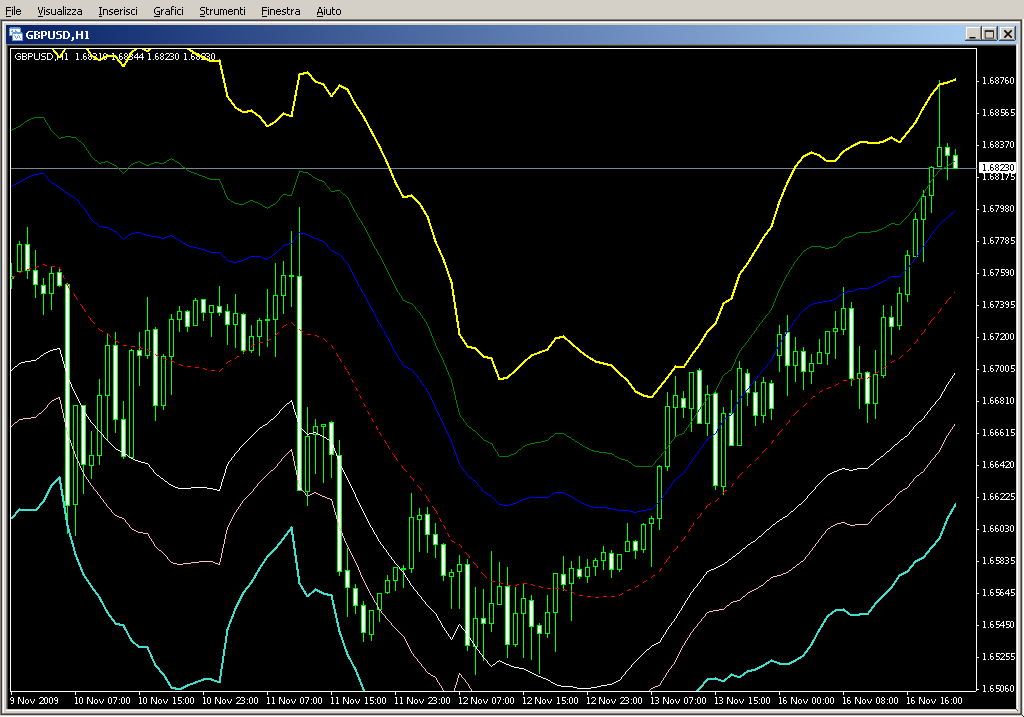Click the GBPUSD,H1 window title text
This screenshot has width=1024, height=717.
coord(57,35)
